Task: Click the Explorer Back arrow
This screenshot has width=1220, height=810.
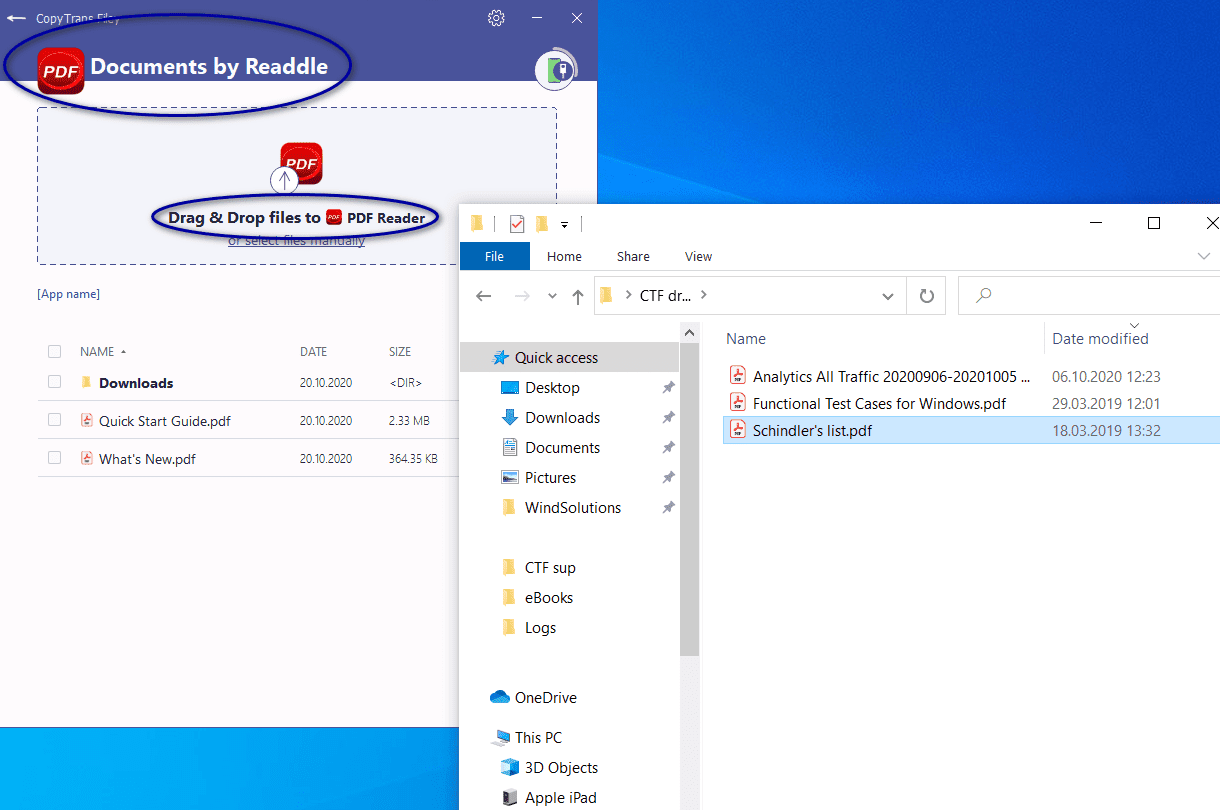Action: (484, 296)
